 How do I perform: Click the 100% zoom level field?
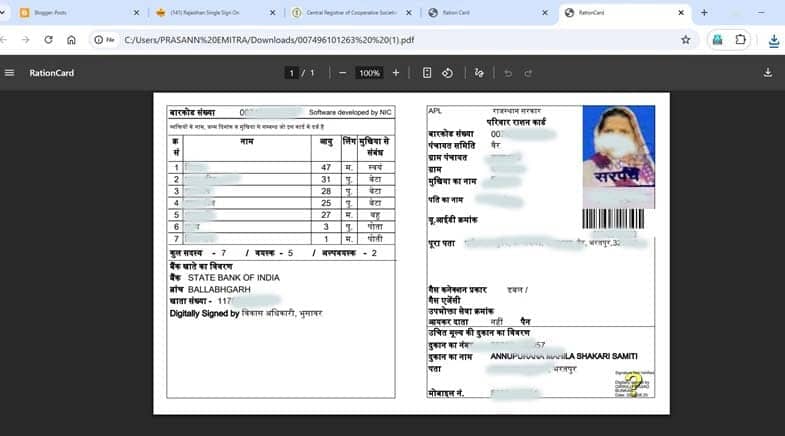pos(369,73)
